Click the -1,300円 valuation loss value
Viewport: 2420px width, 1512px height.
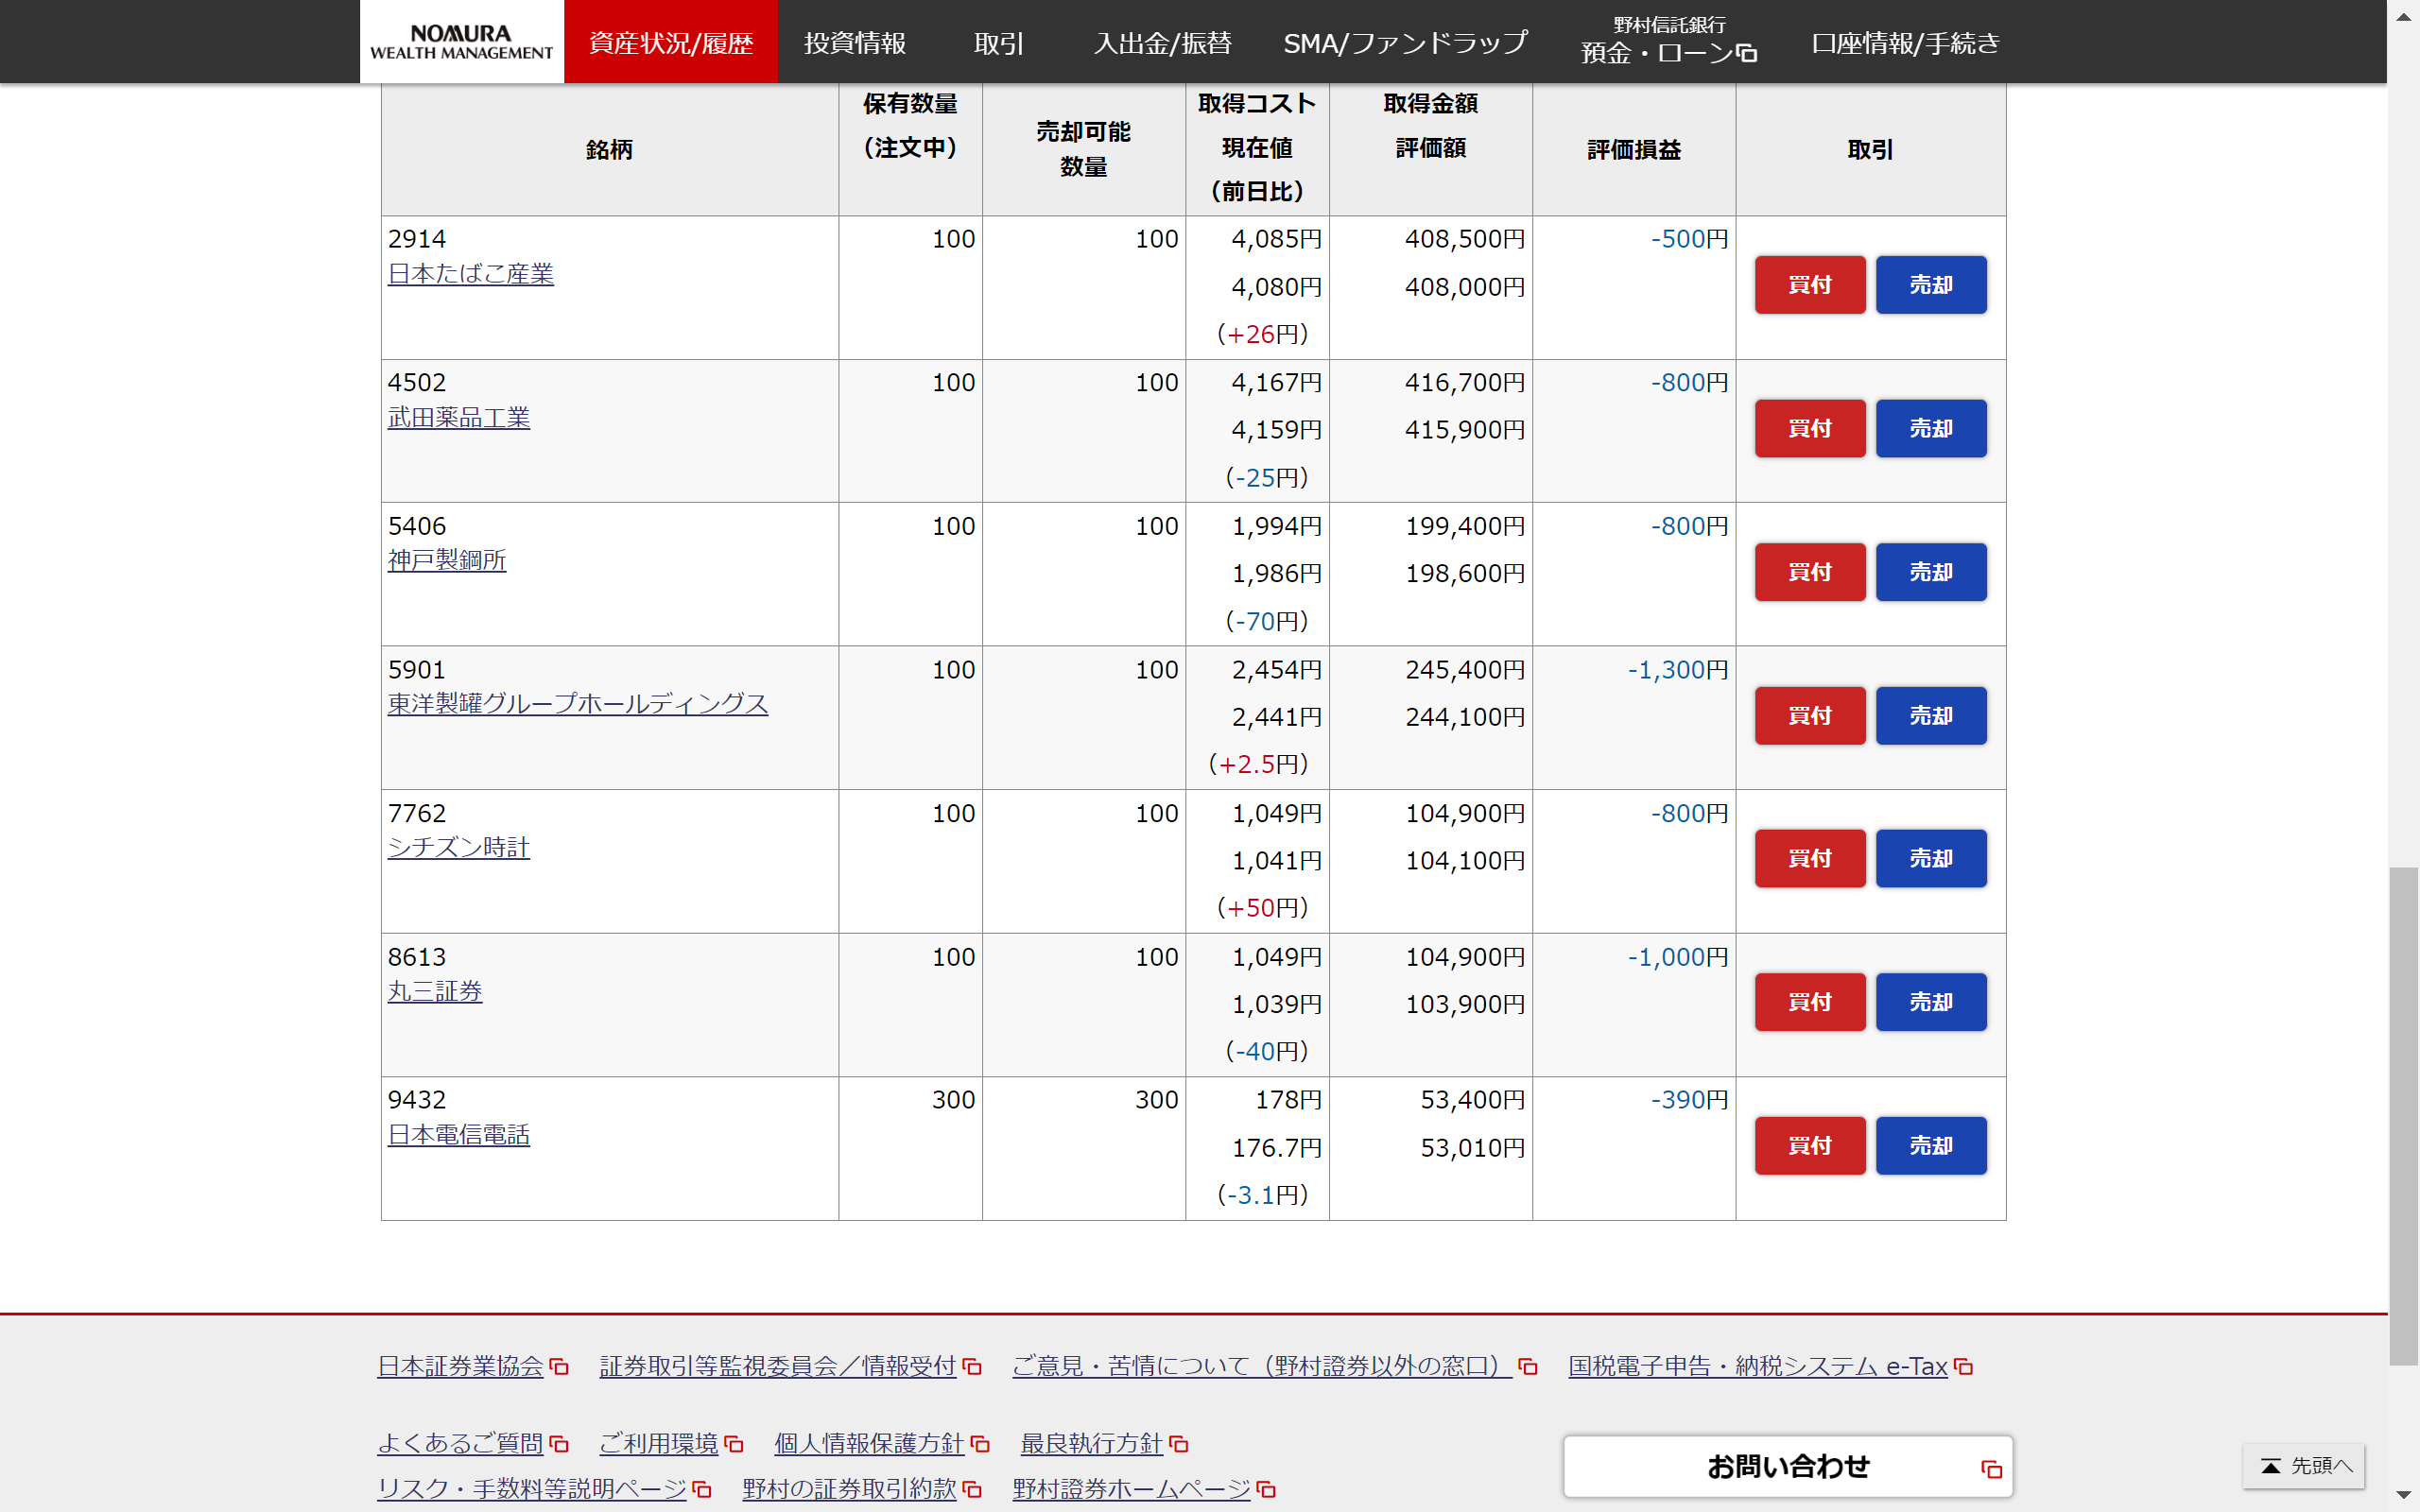1677,670
